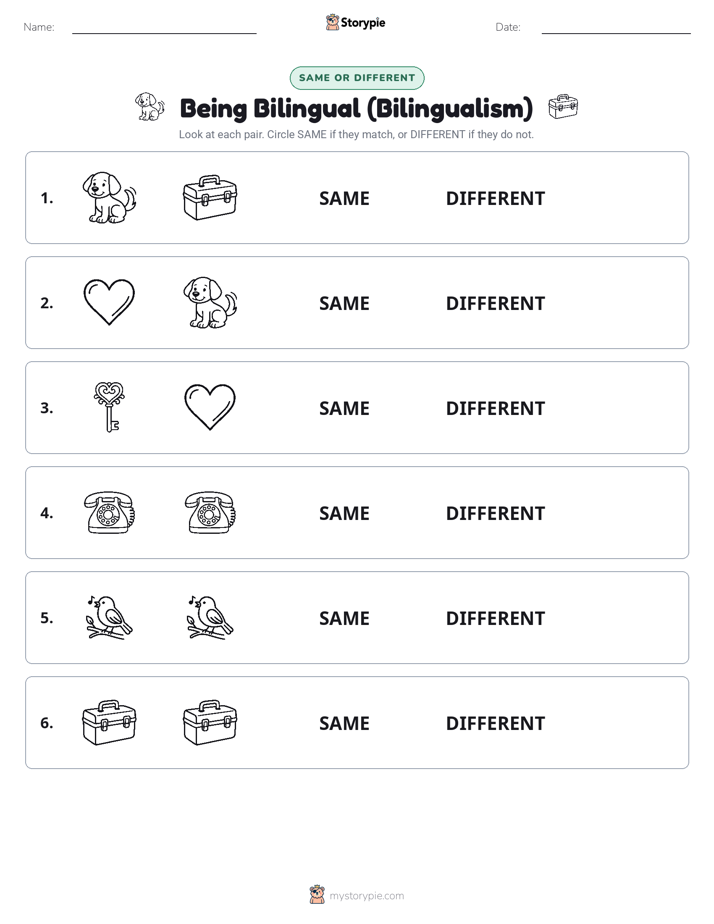714x924 pixels.
Task: Click the toolbox icon right of the title
Action: (x=563, y=107)
